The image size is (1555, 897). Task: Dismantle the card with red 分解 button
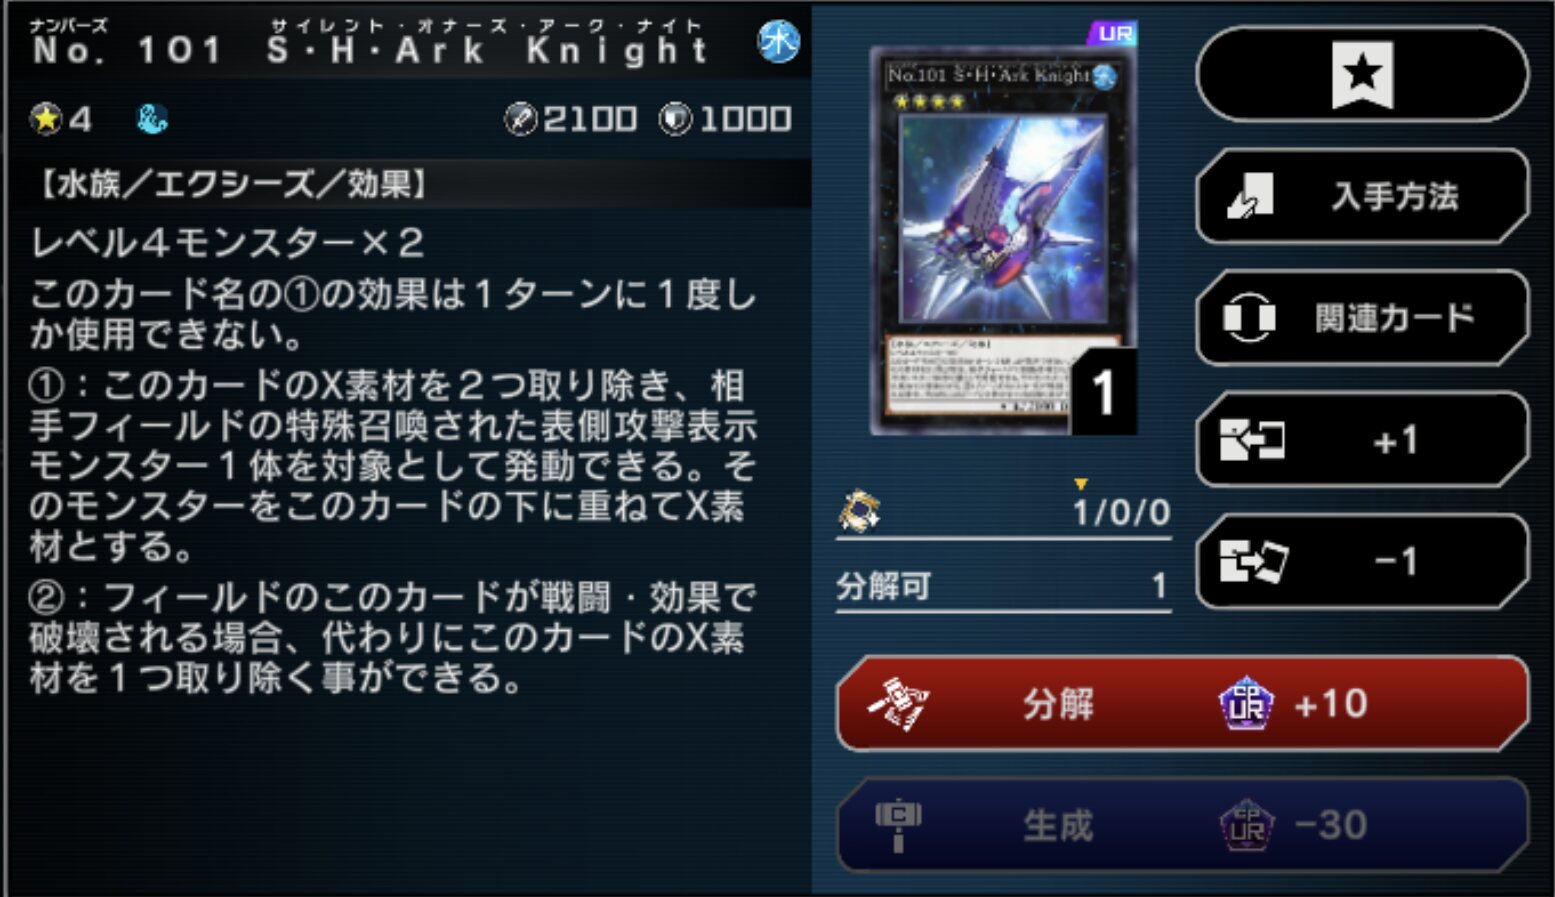click(x=1182, y=704)
